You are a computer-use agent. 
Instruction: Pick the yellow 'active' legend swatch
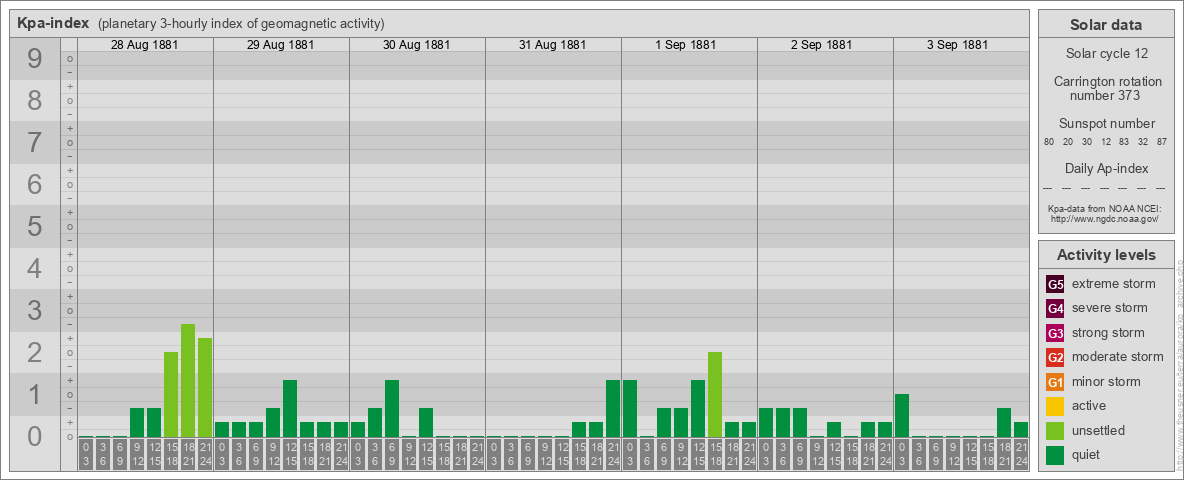coord(1056,406)
